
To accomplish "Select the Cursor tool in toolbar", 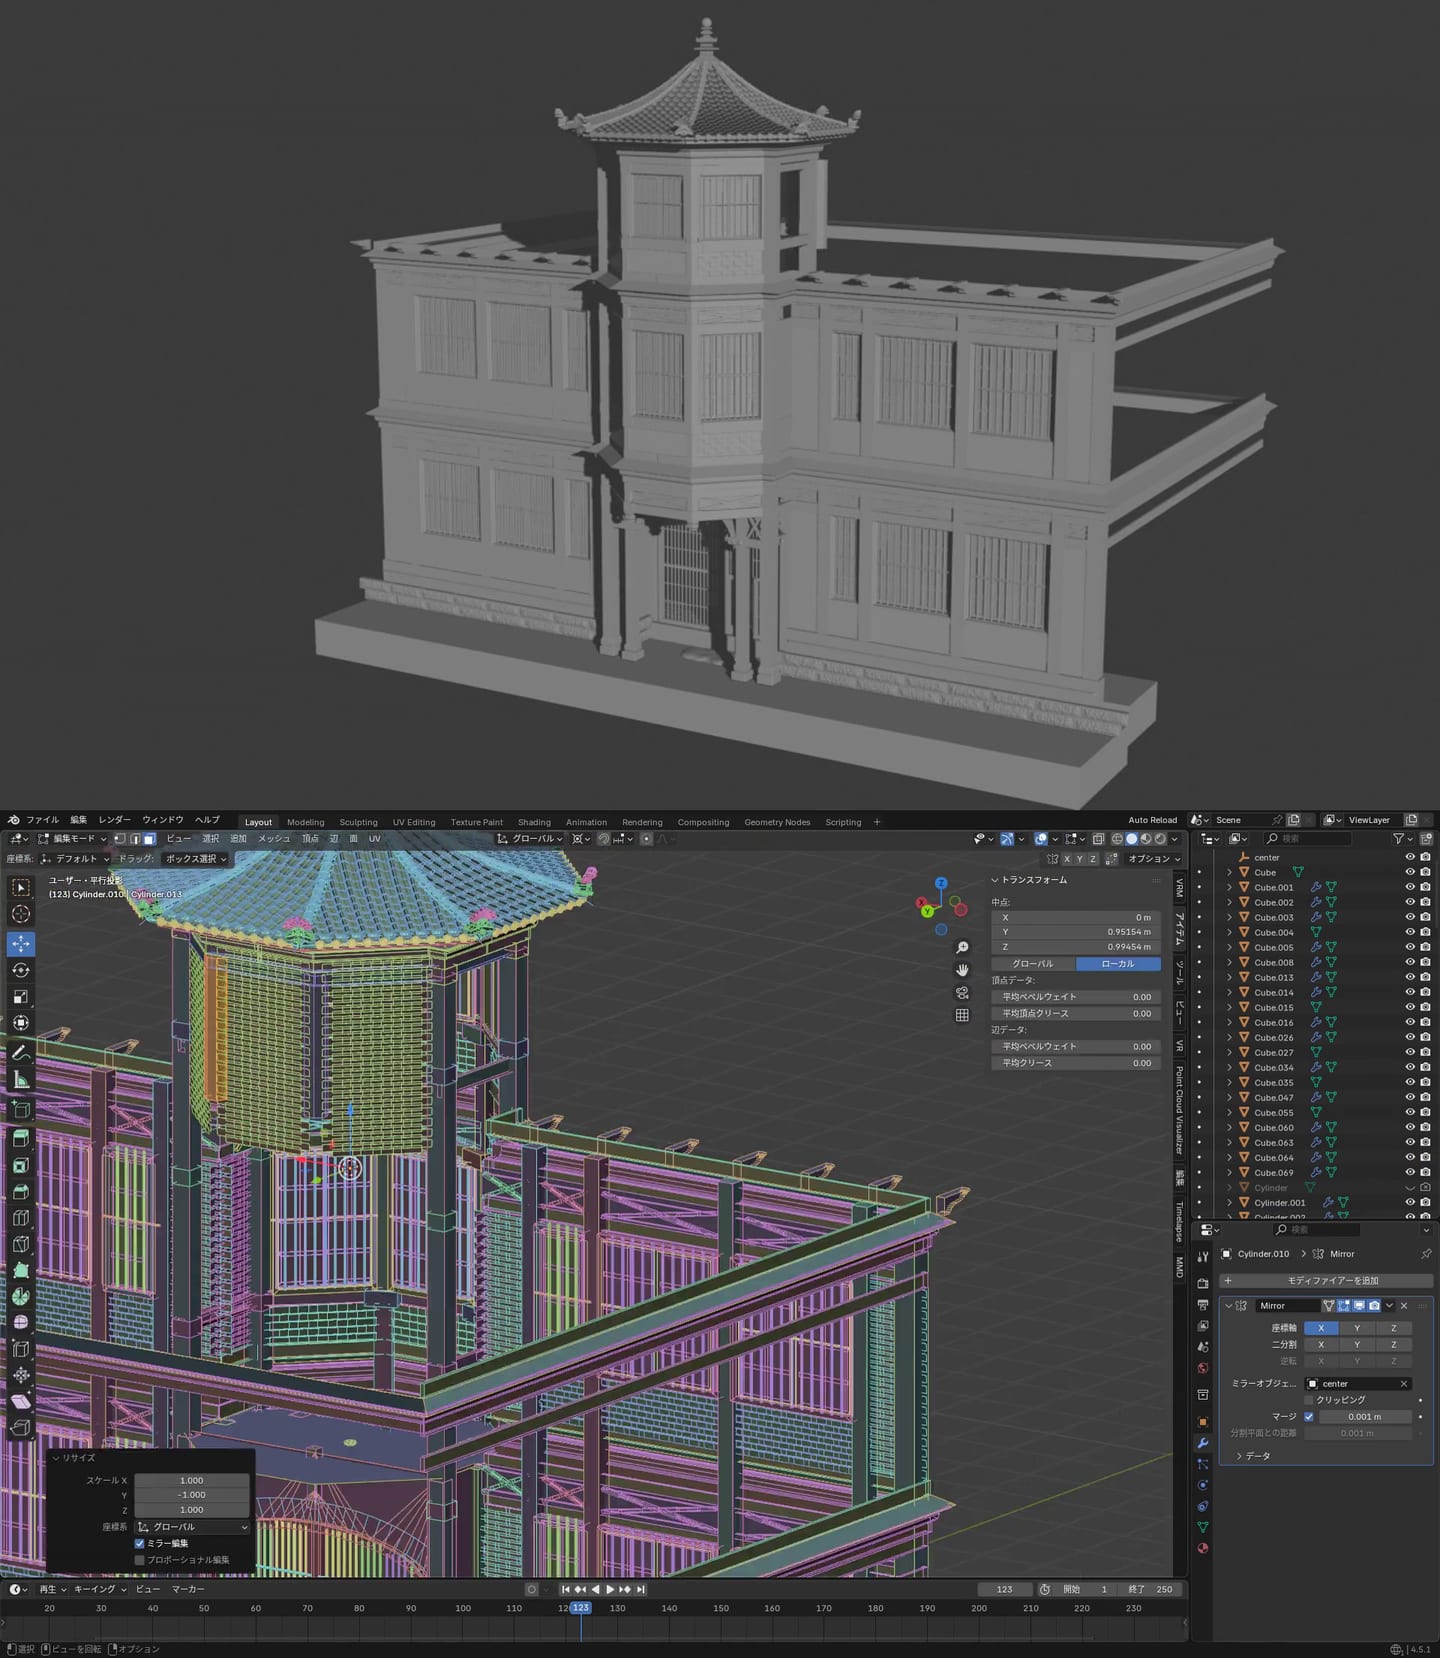I will click(x=21, y=914).
